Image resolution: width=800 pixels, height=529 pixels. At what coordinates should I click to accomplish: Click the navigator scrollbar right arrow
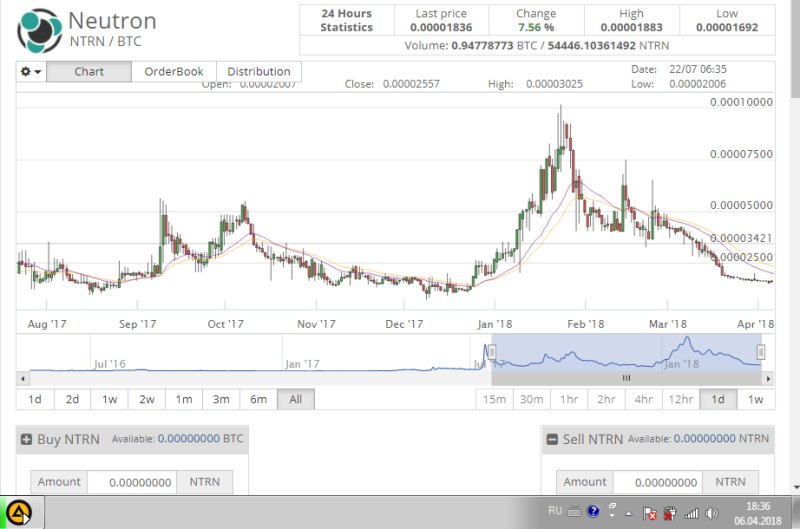768,378
